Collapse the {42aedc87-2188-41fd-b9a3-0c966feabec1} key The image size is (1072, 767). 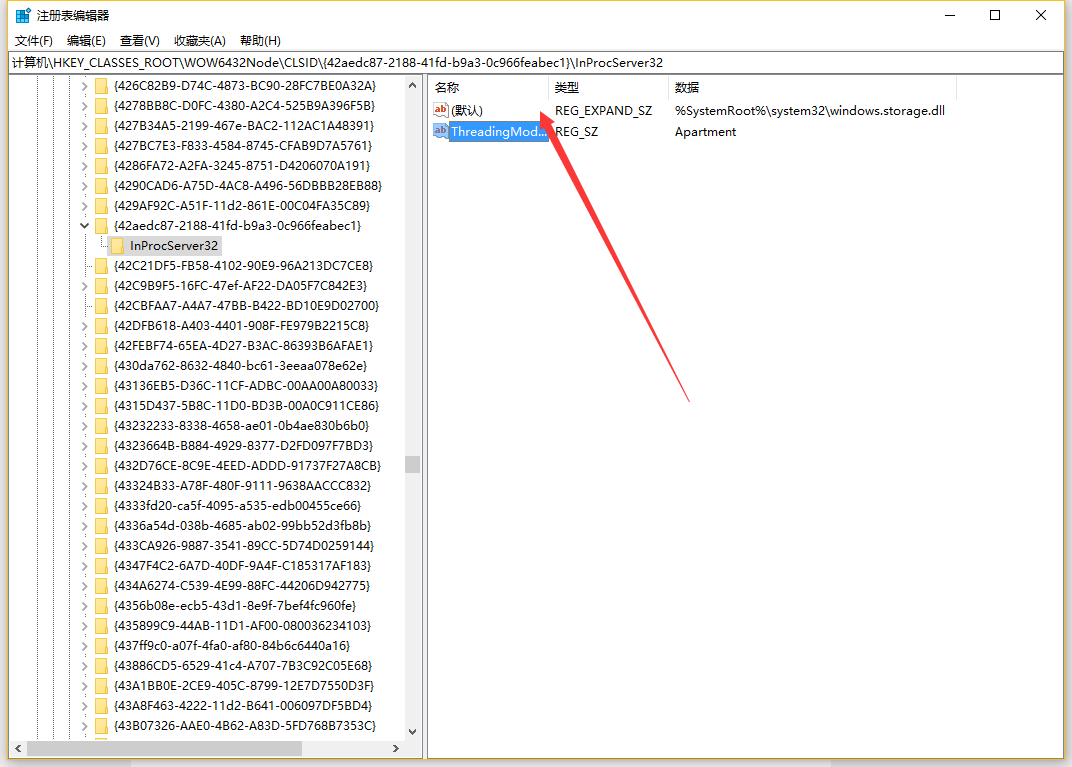pos(84,226)
